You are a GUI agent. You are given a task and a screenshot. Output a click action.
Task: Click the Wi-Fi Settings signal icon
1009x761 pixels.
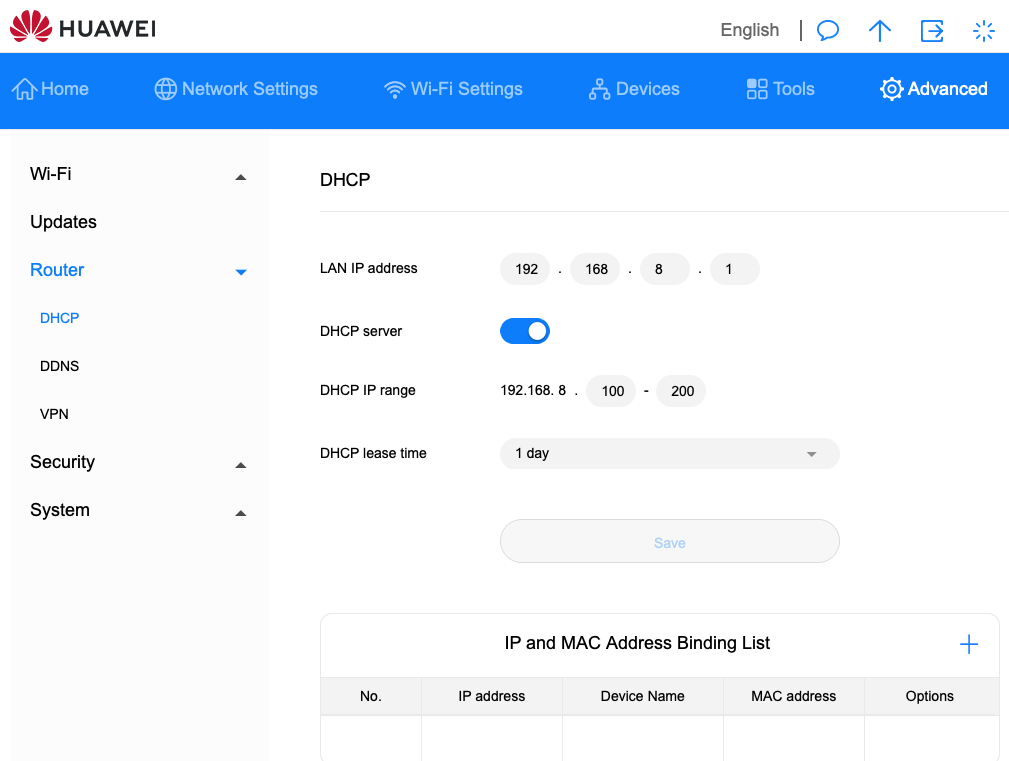tap(394, 89)
